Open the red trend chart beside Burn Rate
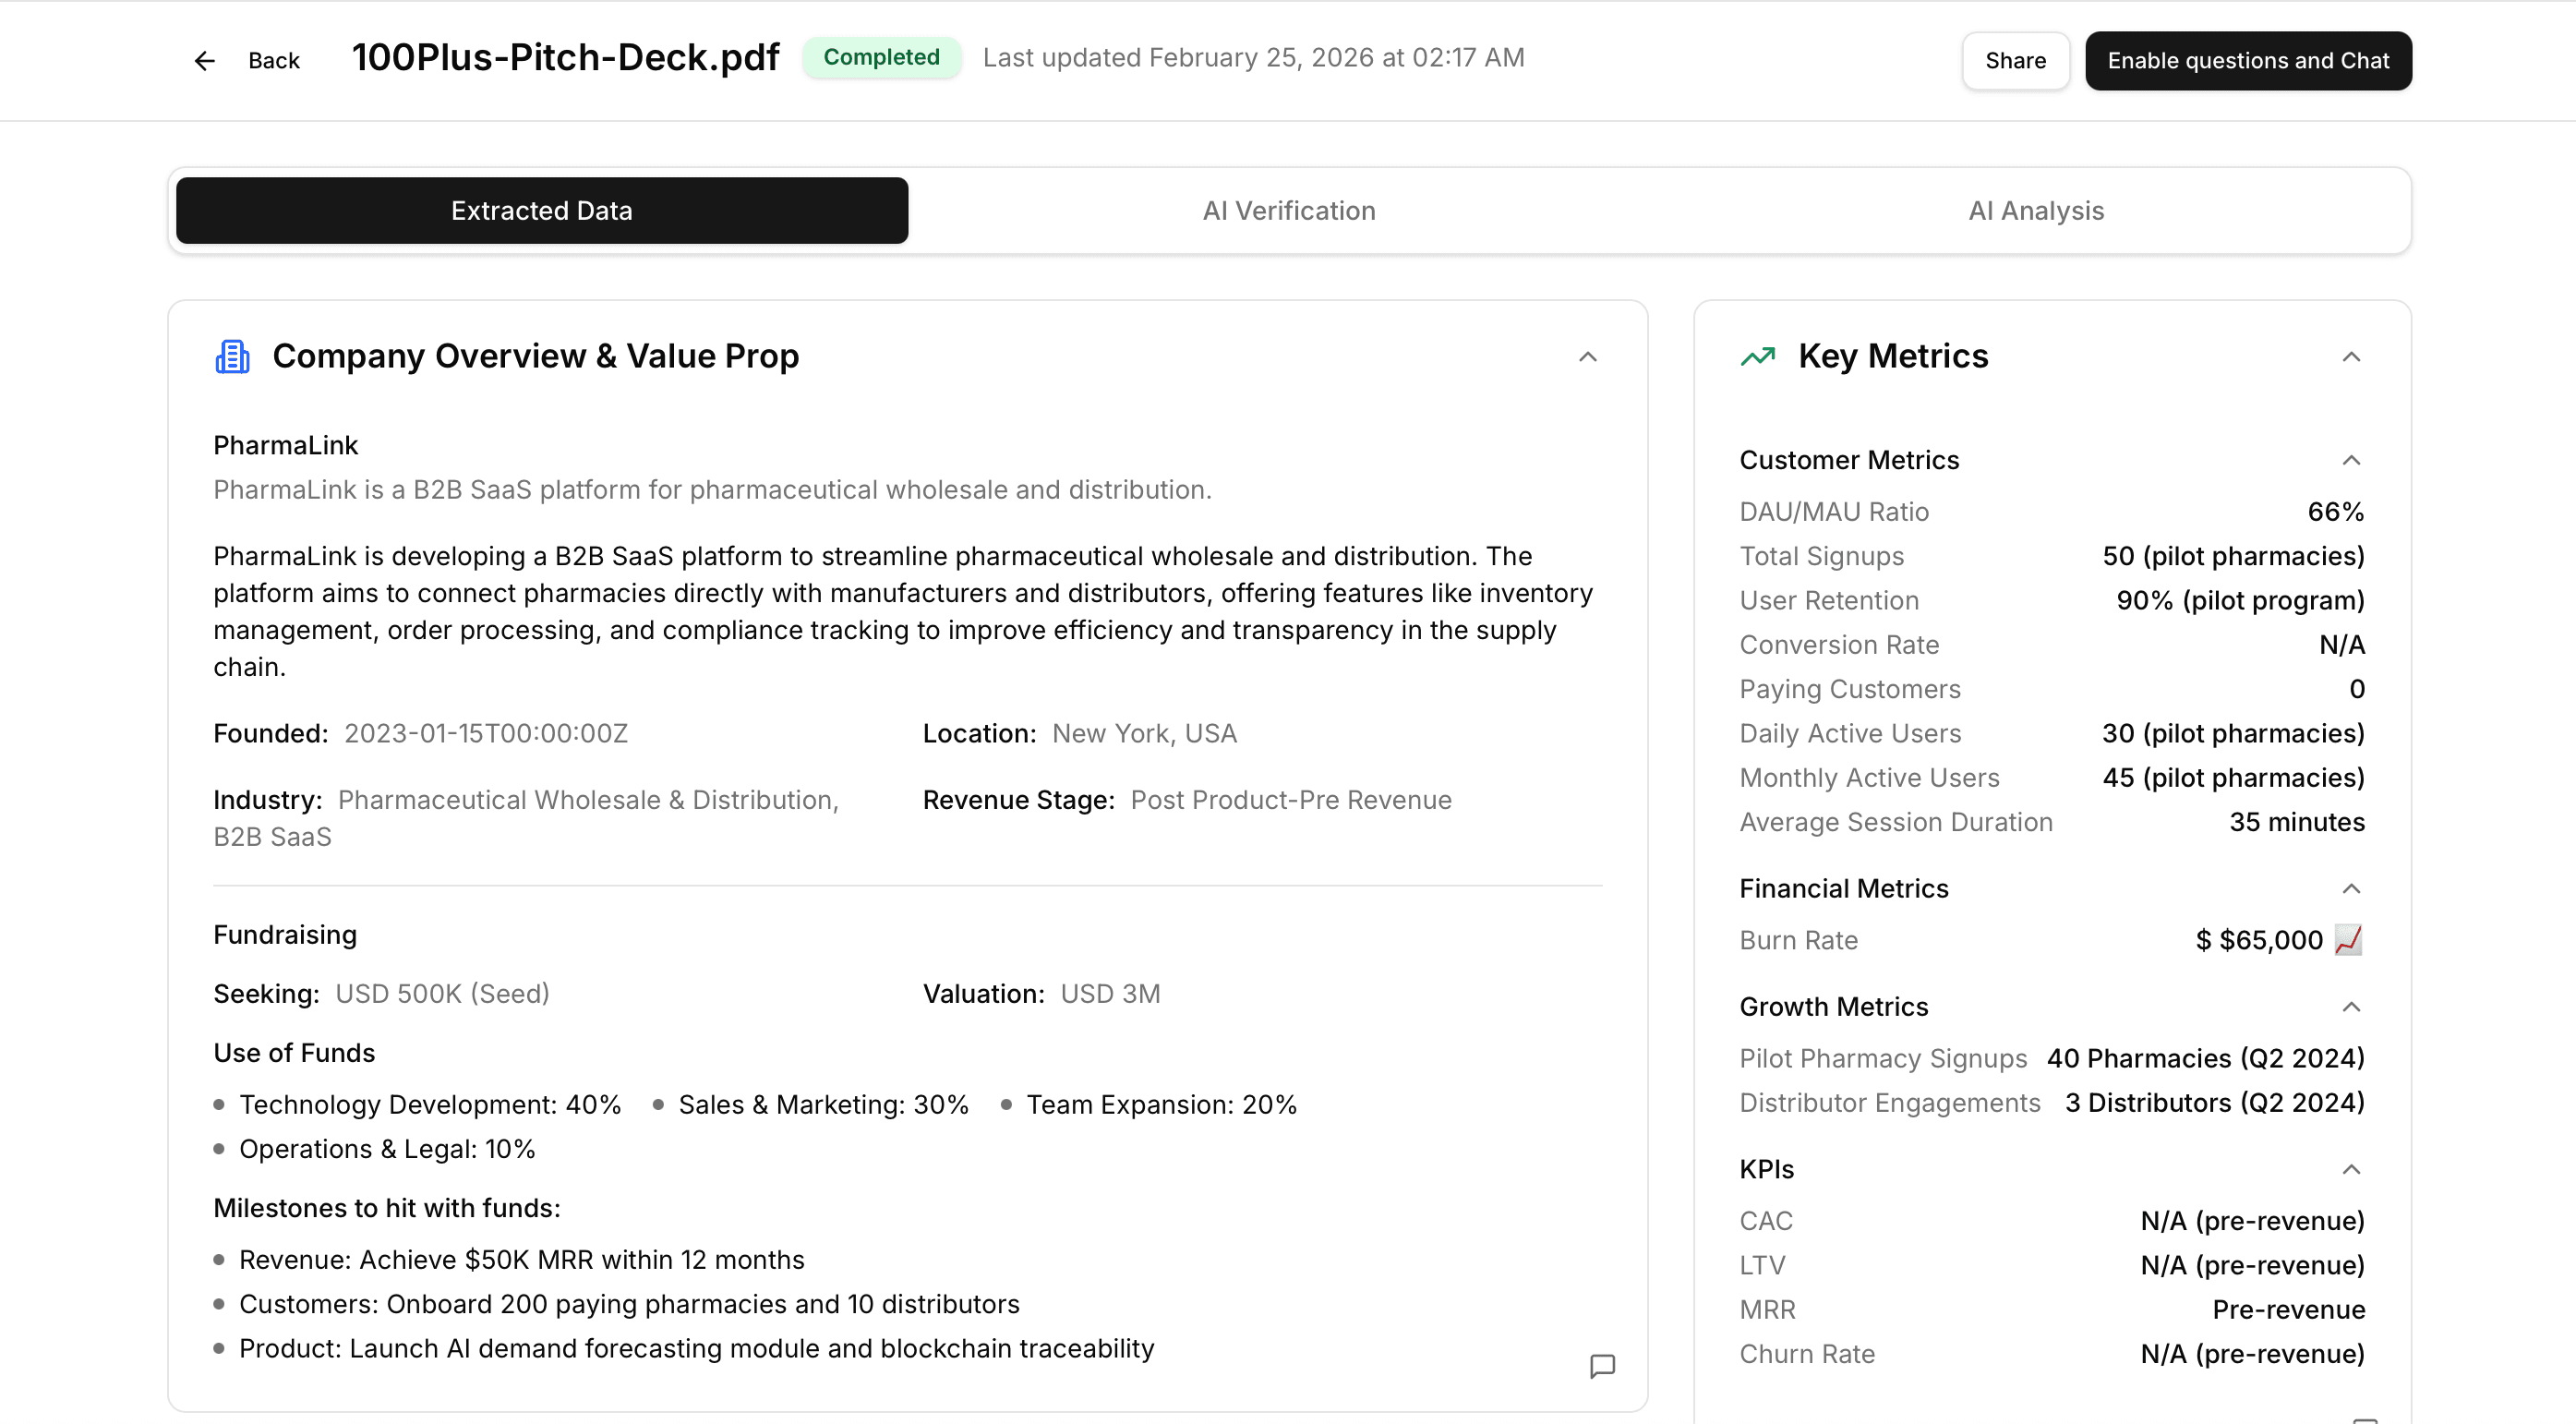This screenshot has width=2576, height=1424. pyautogui.click(x=2348, y=940)
